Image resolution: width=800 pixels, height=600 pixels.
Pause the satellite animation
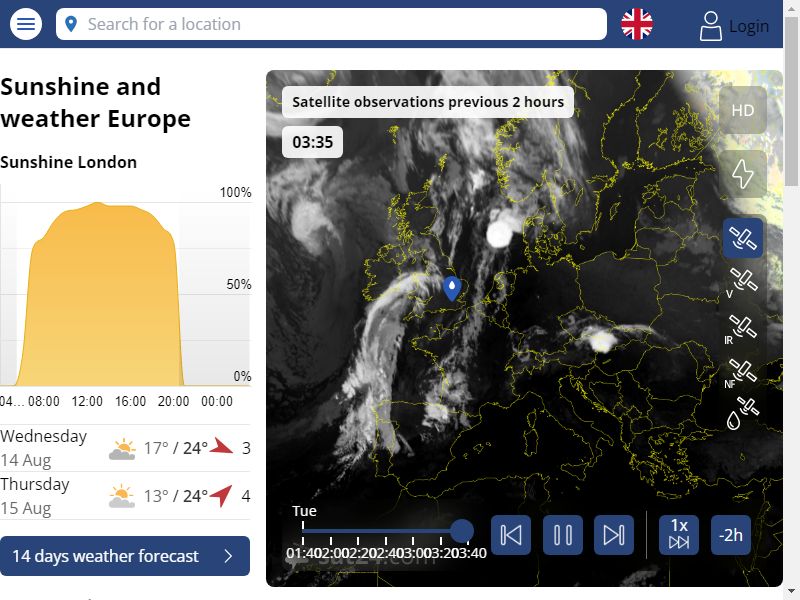[563, 535]
